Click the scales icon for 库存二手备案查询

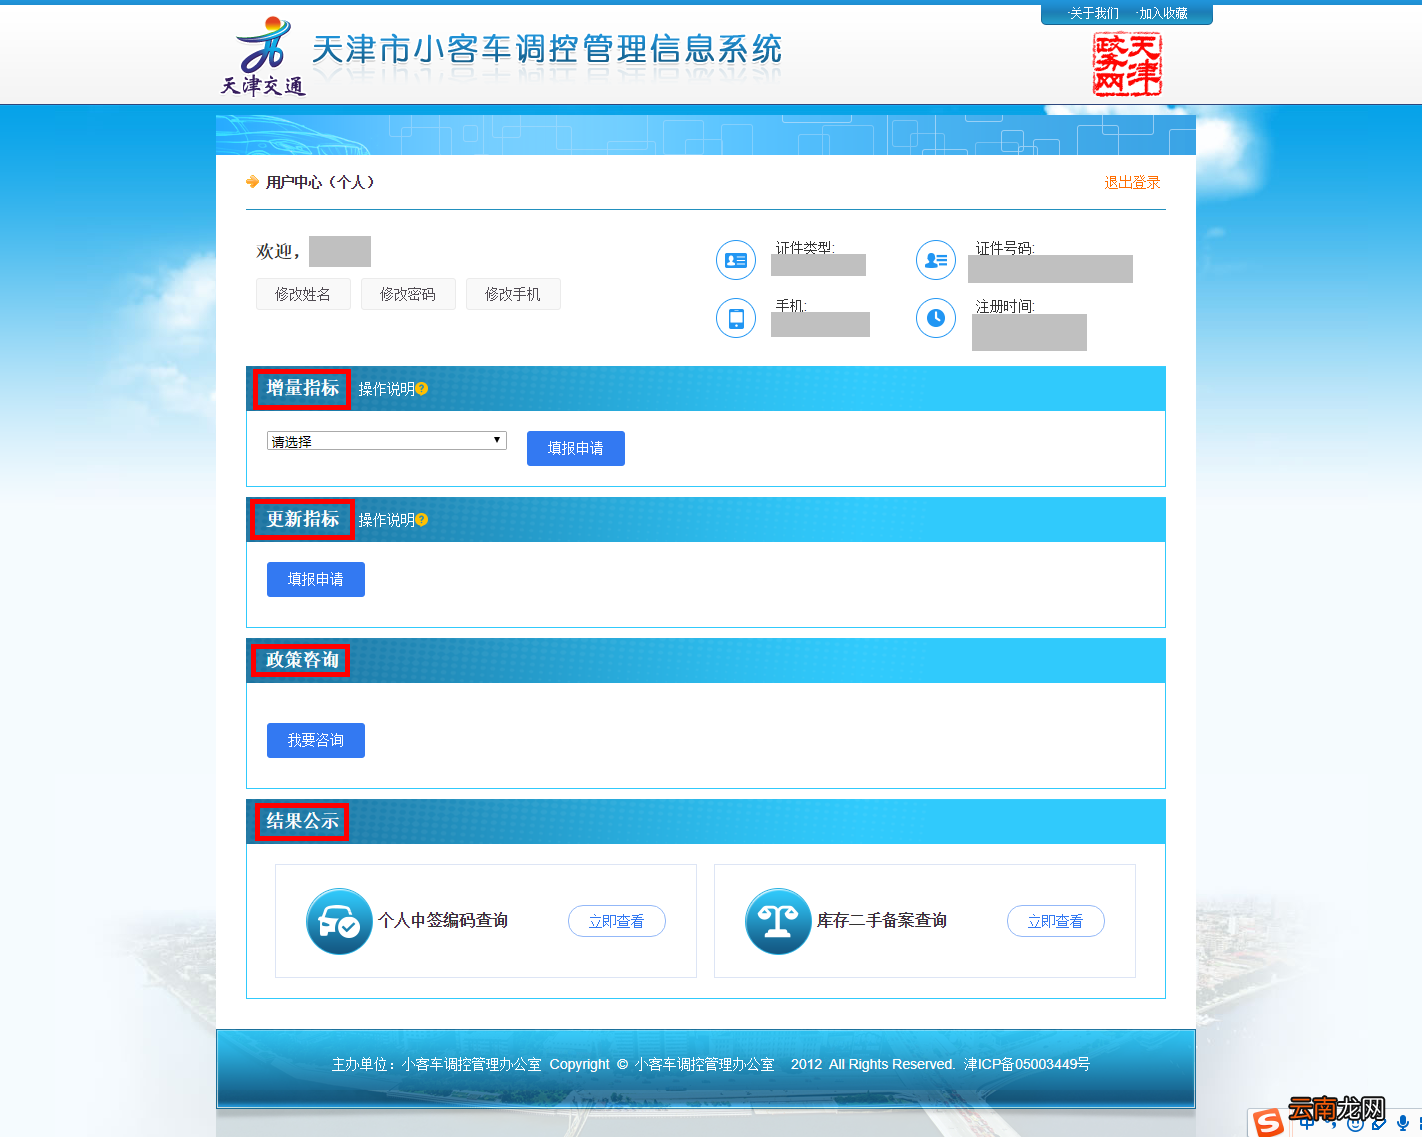(x=778, y=921)
